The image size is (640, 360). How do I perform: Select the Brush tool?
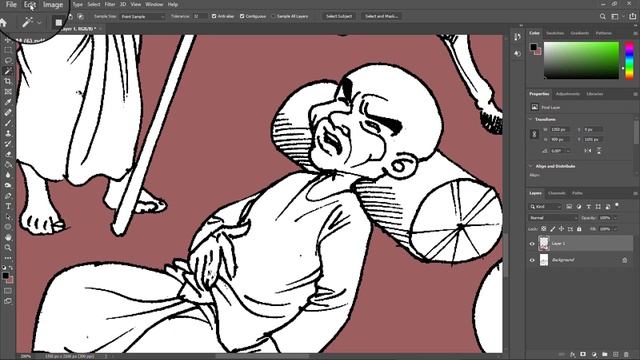(x=8, y=123)
